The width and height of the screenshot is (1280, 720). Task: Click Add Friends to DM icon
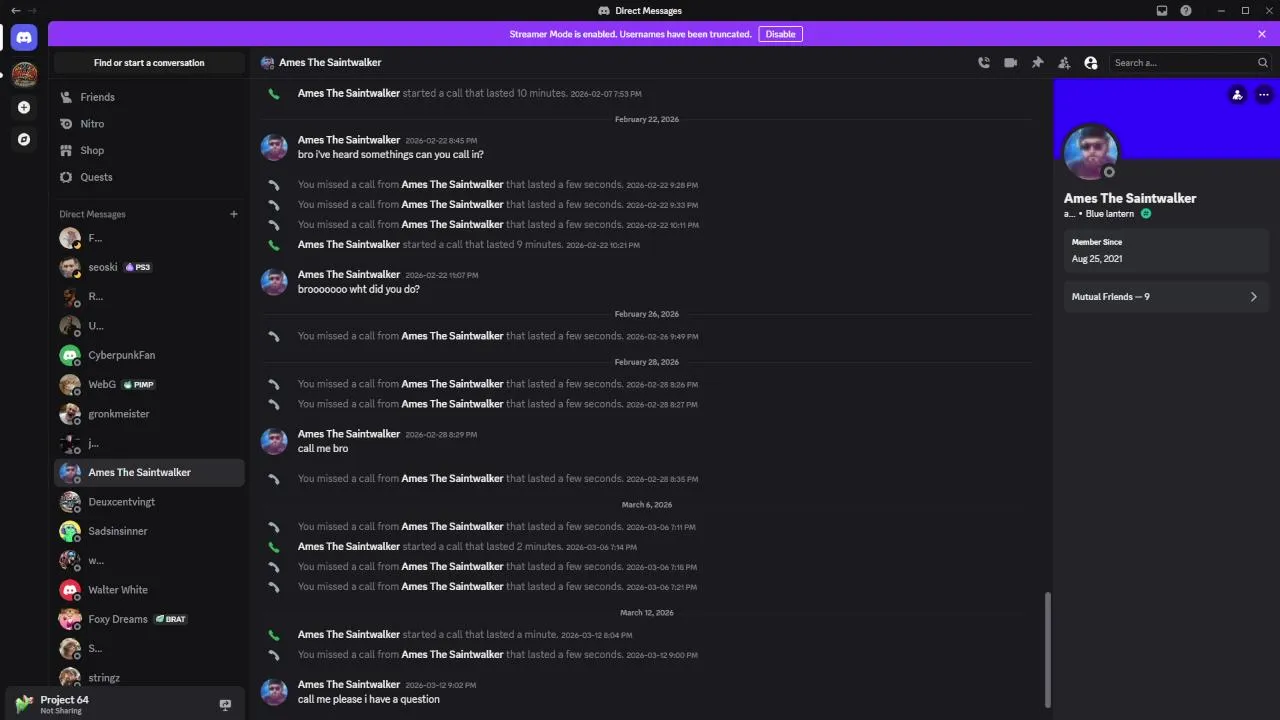(x=1064, y=63)
